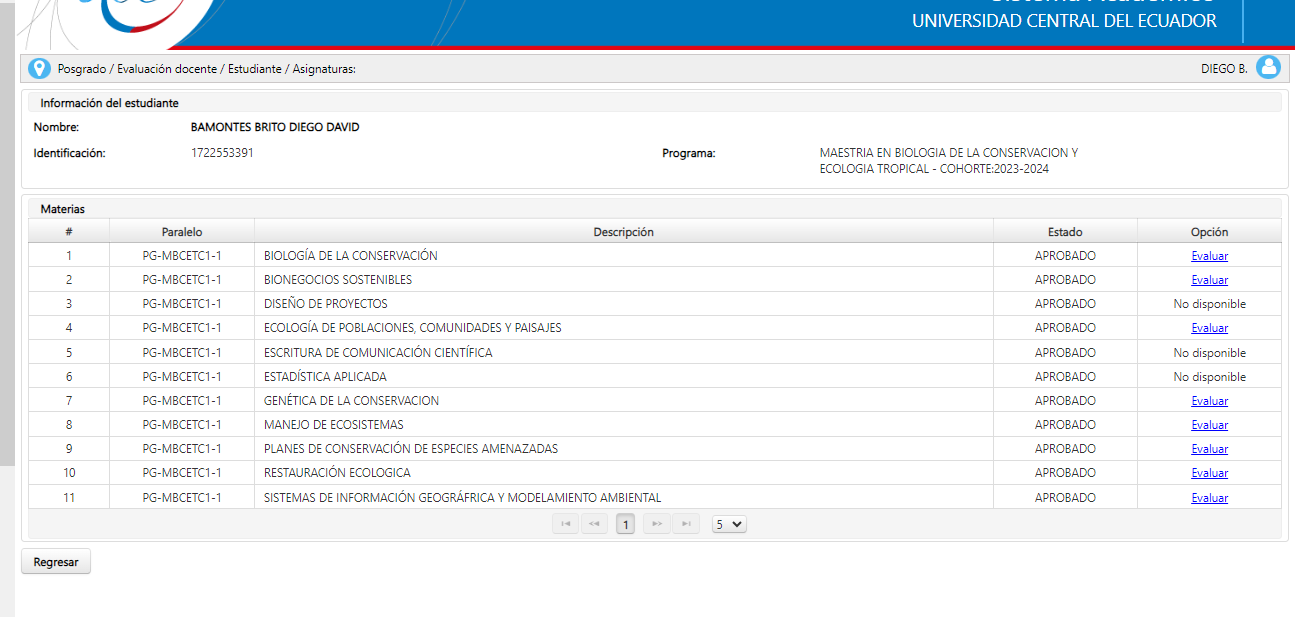This screenshot has width=1295, height=617.
Task: Click No disponible in ESCRITURA DE COMUNICACIÓN row
Action: point(1209,353)
